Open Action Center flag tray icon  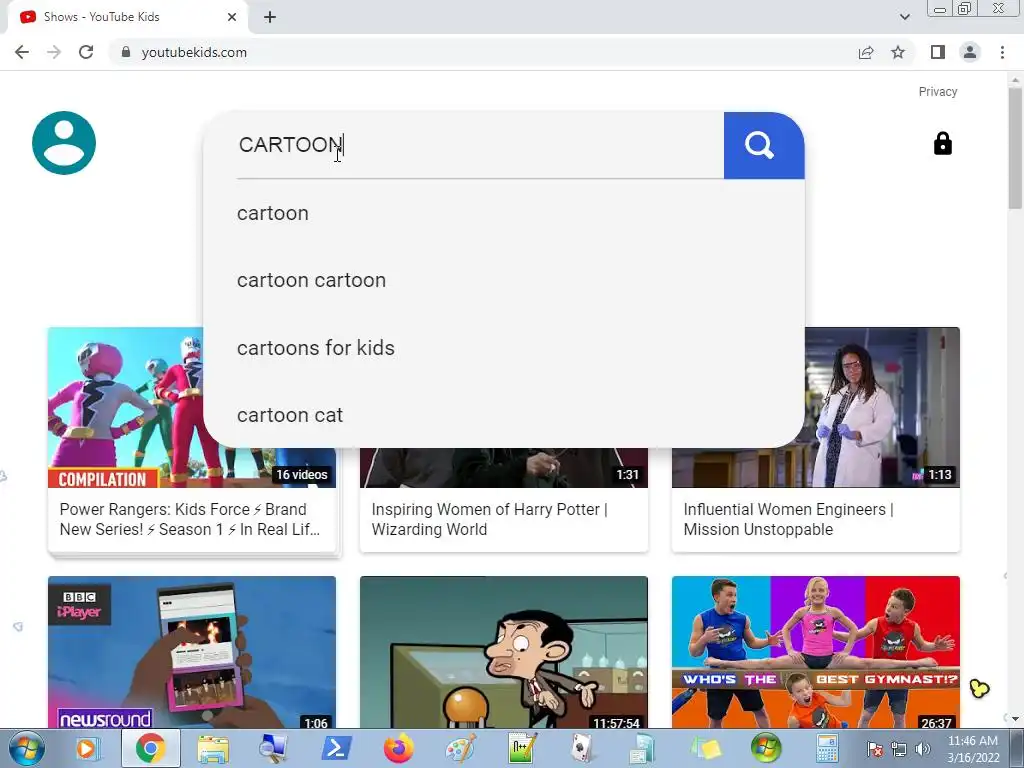pyautogui.click(x=874, y=749)
